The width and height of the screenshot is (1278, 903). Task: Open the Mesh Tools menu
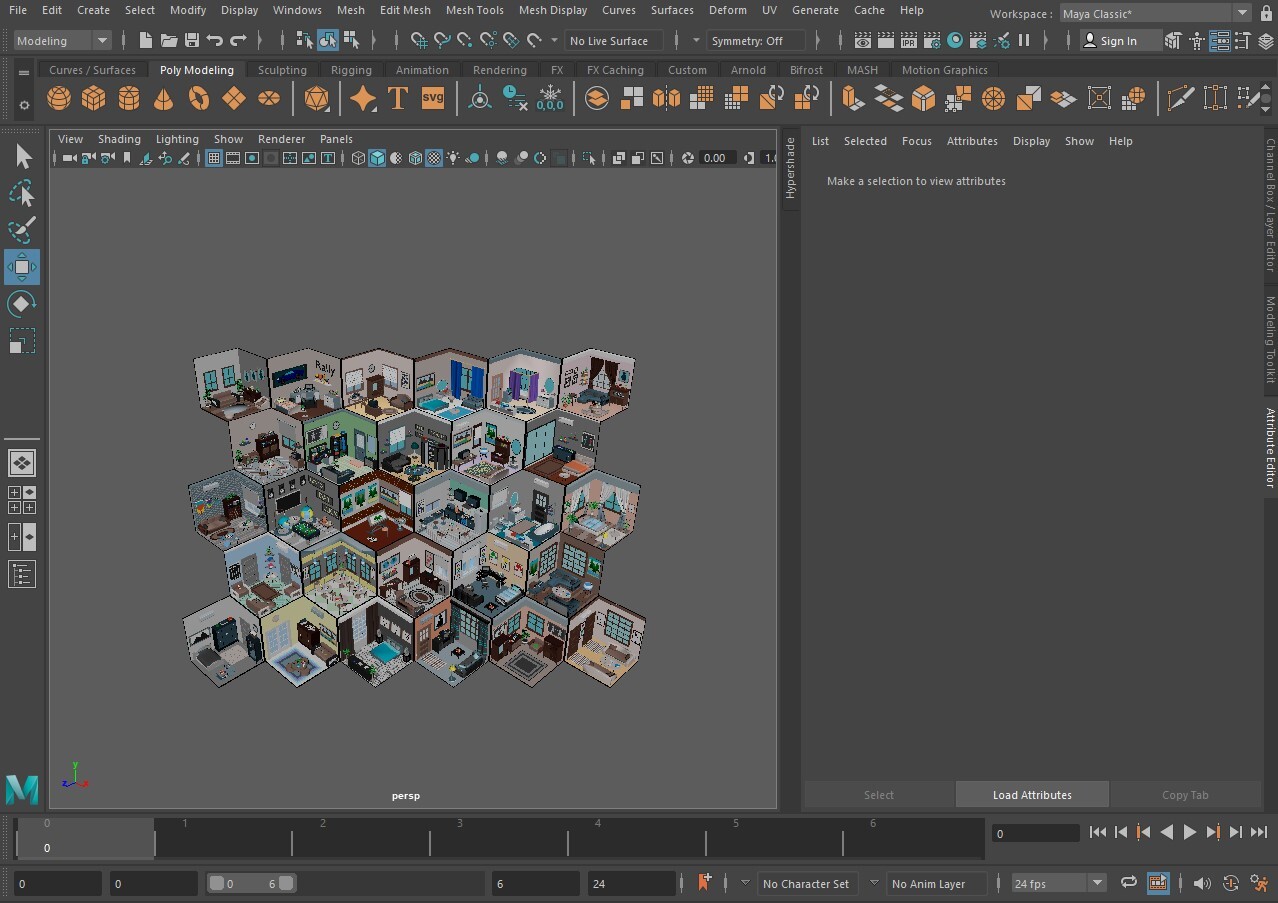click(474, 10)
